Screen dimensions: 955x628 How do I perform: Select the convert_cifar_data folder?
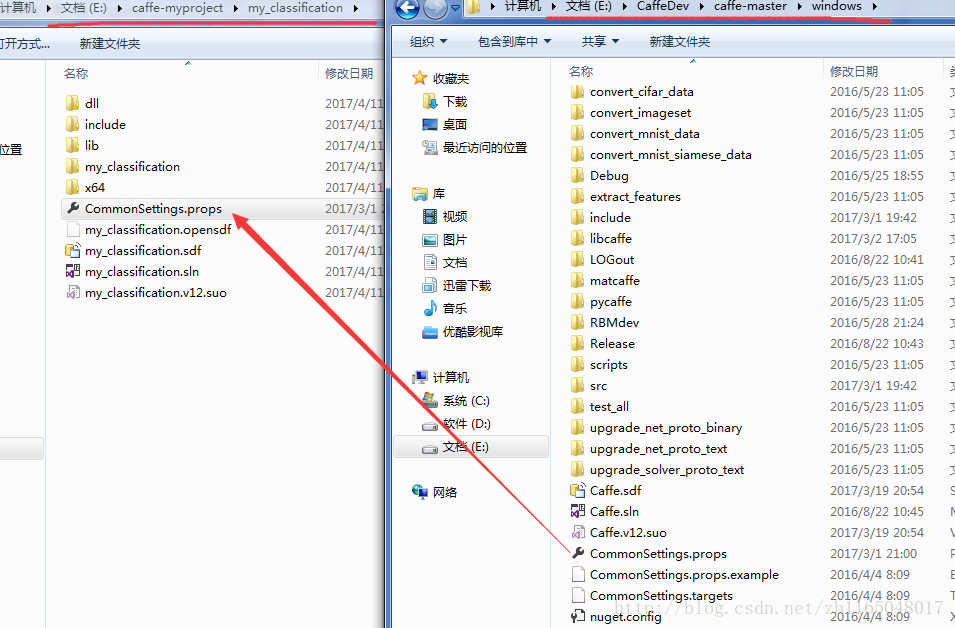(641, 91)
